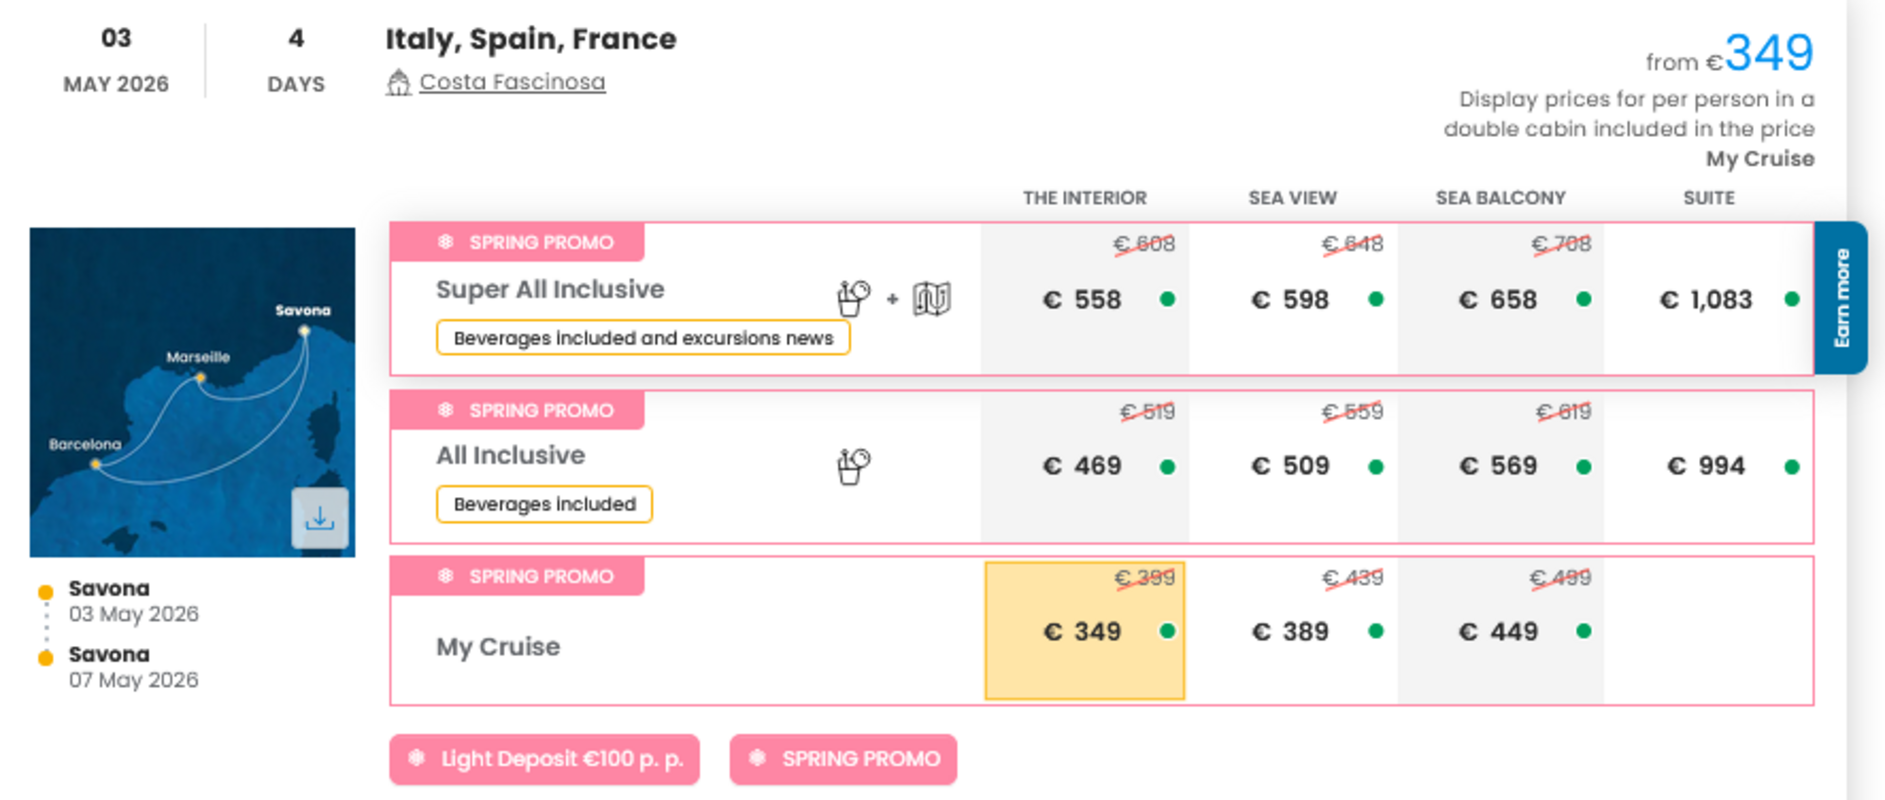The width and height of the screenshot is (1885, 800).
Task: Select My Cruise Interior fare €349
Action: pos(1084,631)
